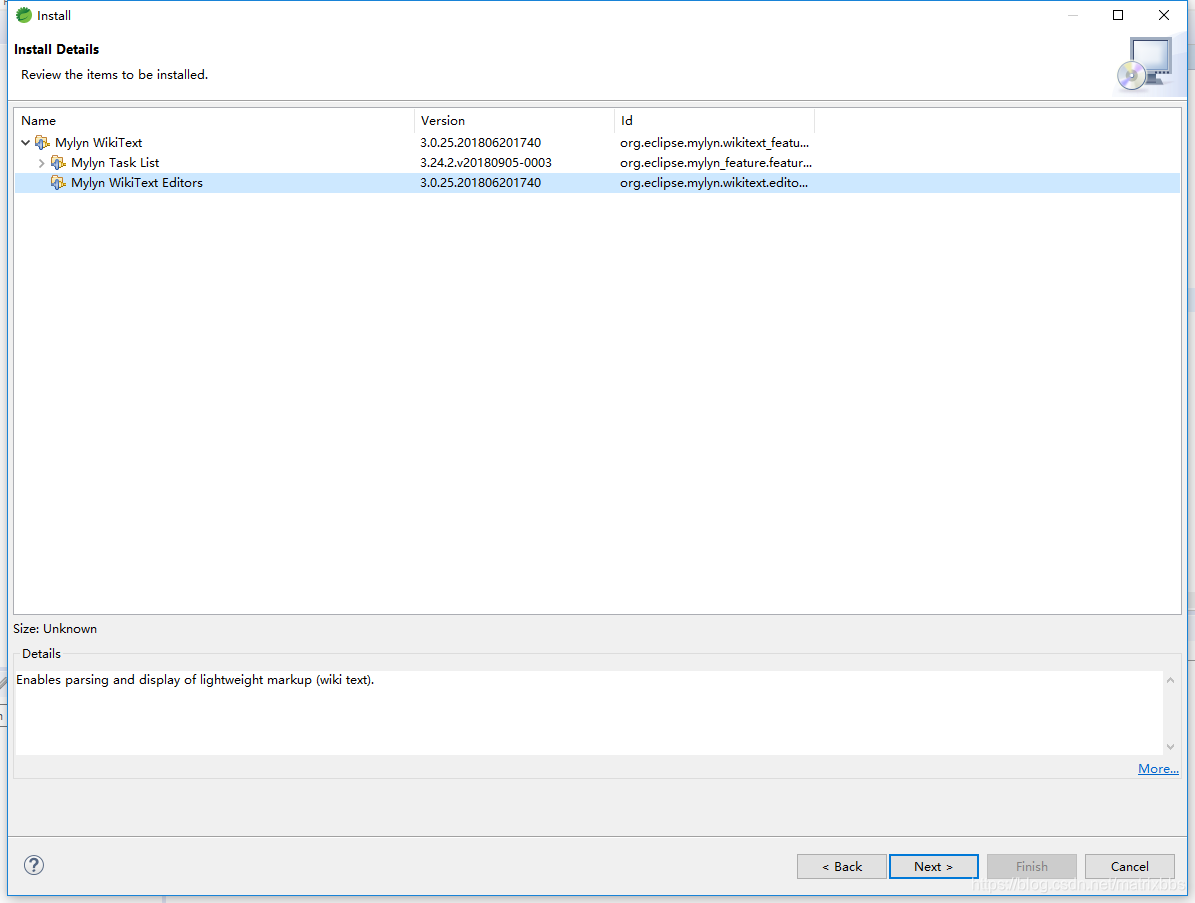Click the < Back button

click(x=841, y=866)
